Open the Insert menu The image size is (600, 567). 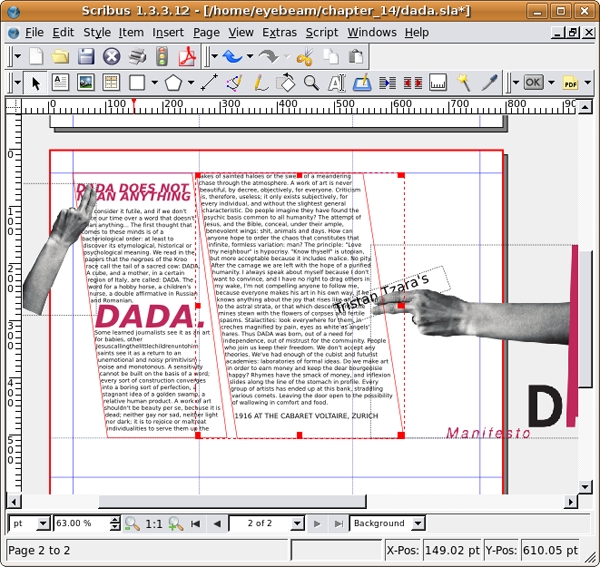[168, 32]
